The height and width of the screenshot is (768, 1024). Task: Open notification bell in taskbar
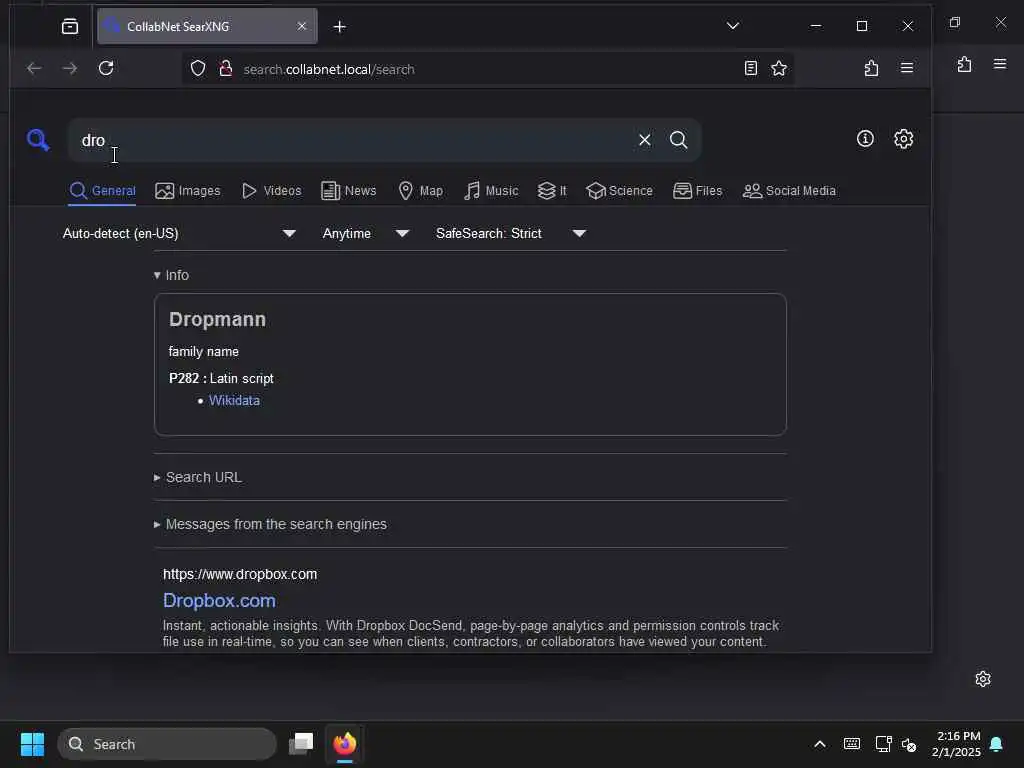pyautogui.click(x=996, y=744)
